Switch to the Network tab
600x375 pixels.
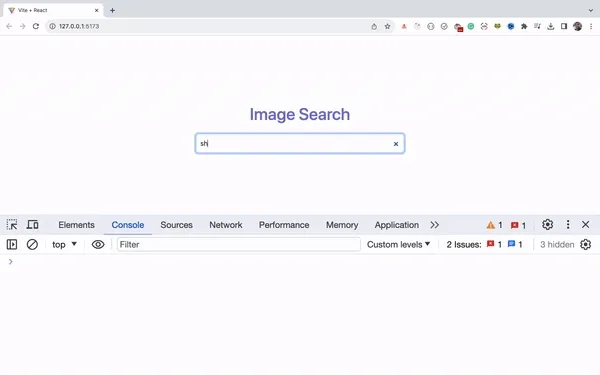pyautogui.click(x=226, y=225)
